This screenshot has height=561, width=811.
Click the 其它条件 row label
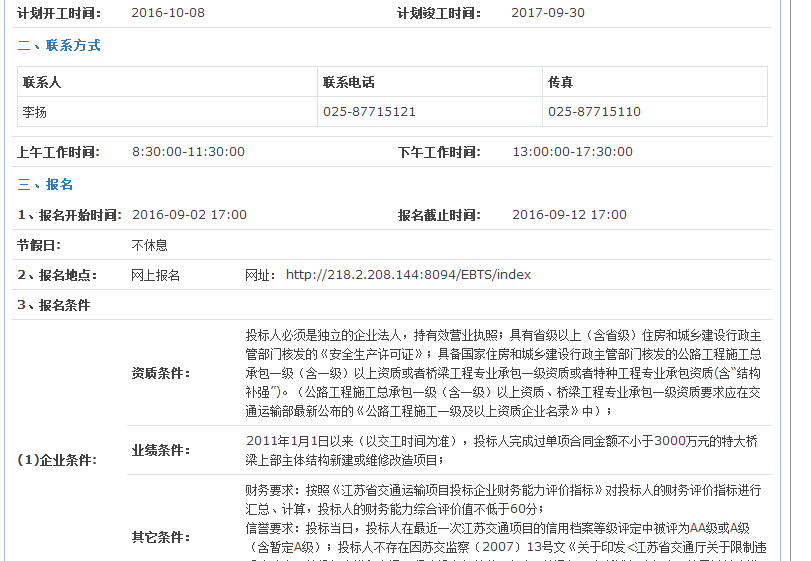pos(161,537)
